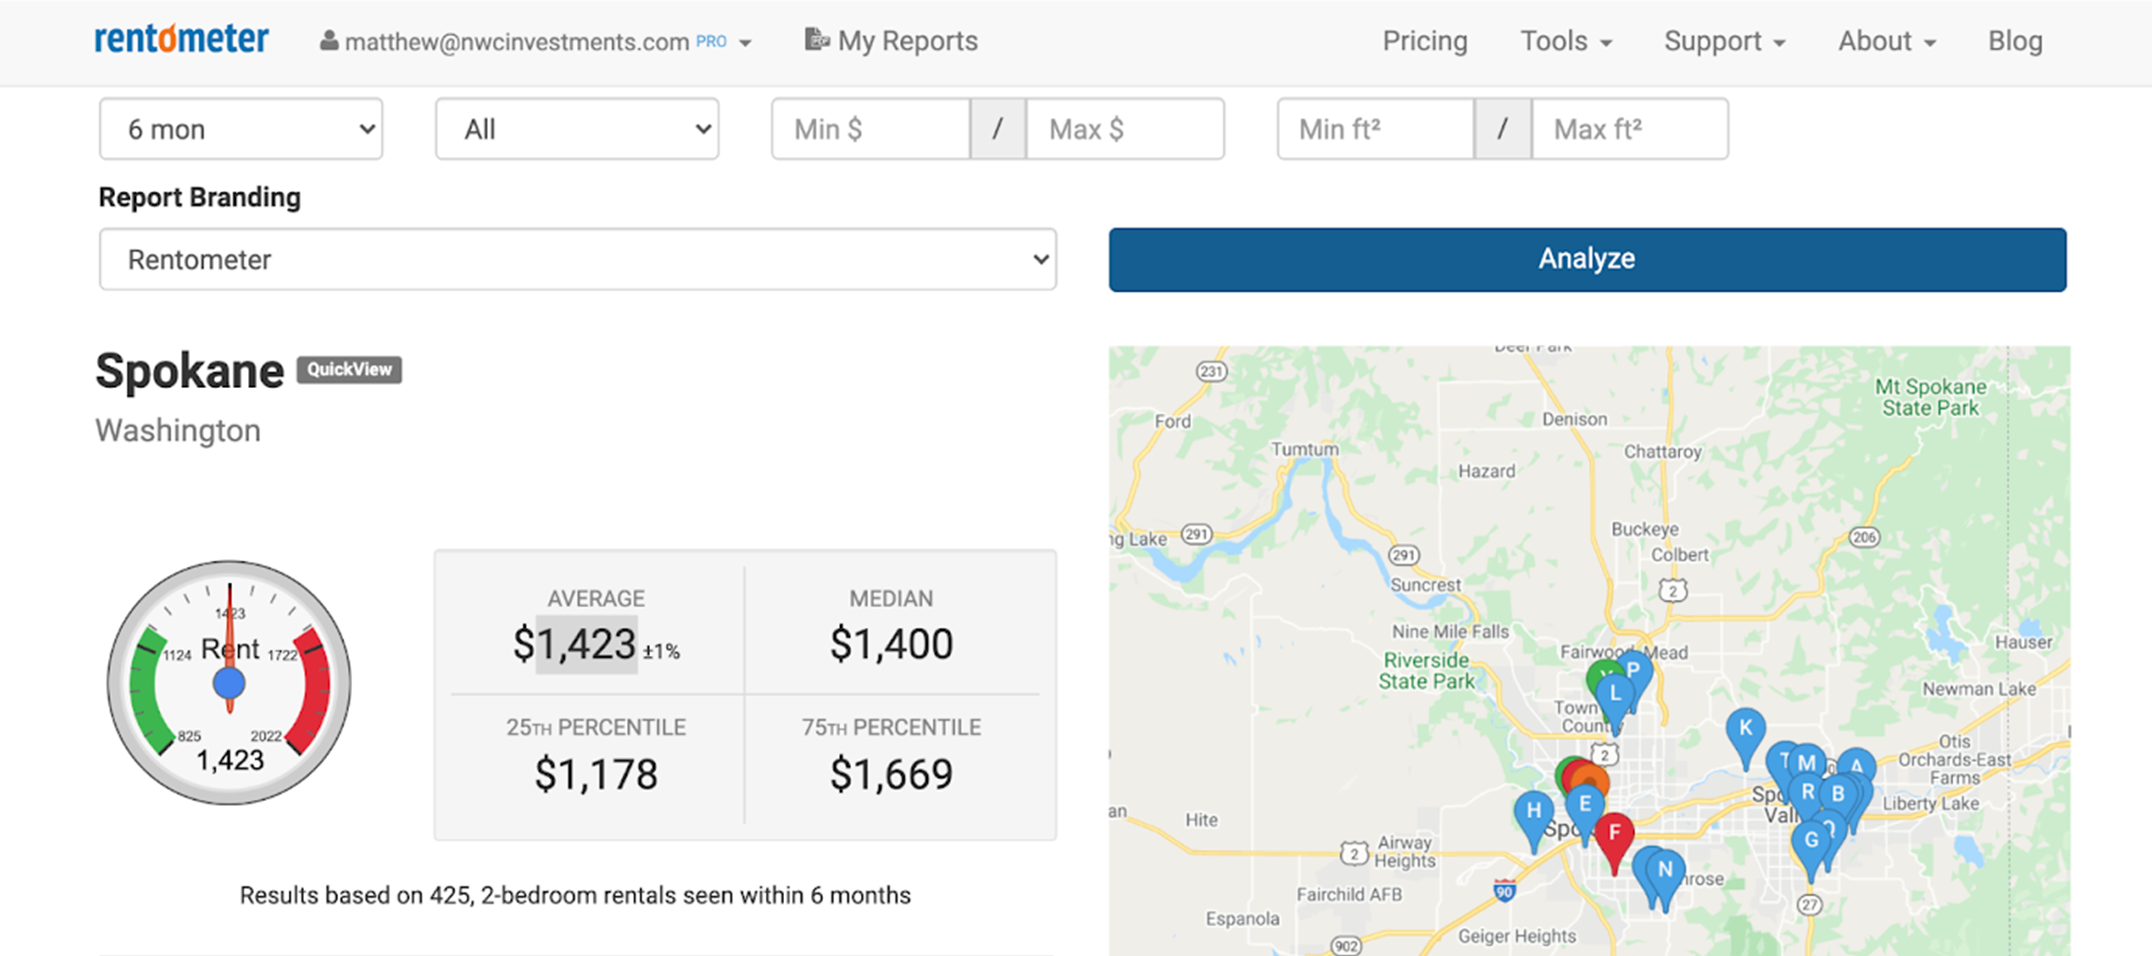Click the Max $ input field
Viewport: 2152px width, 956px height.
(1125, 129)
